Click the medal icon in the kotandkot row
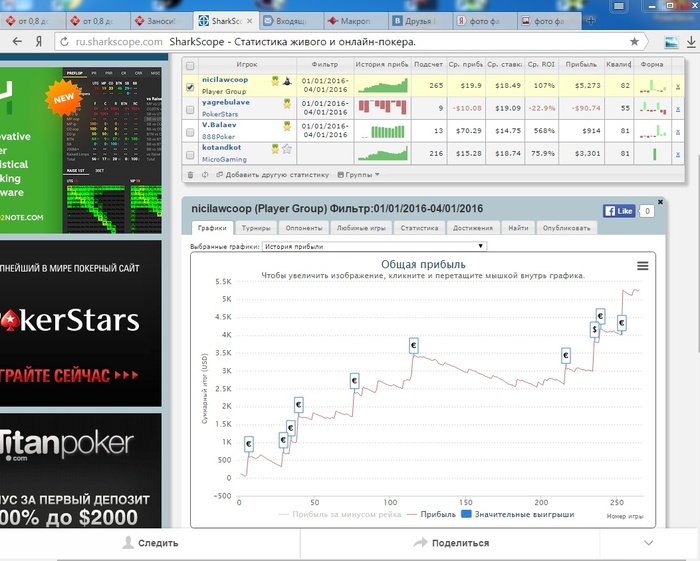 pyautogui.click(x=275, y=149)
